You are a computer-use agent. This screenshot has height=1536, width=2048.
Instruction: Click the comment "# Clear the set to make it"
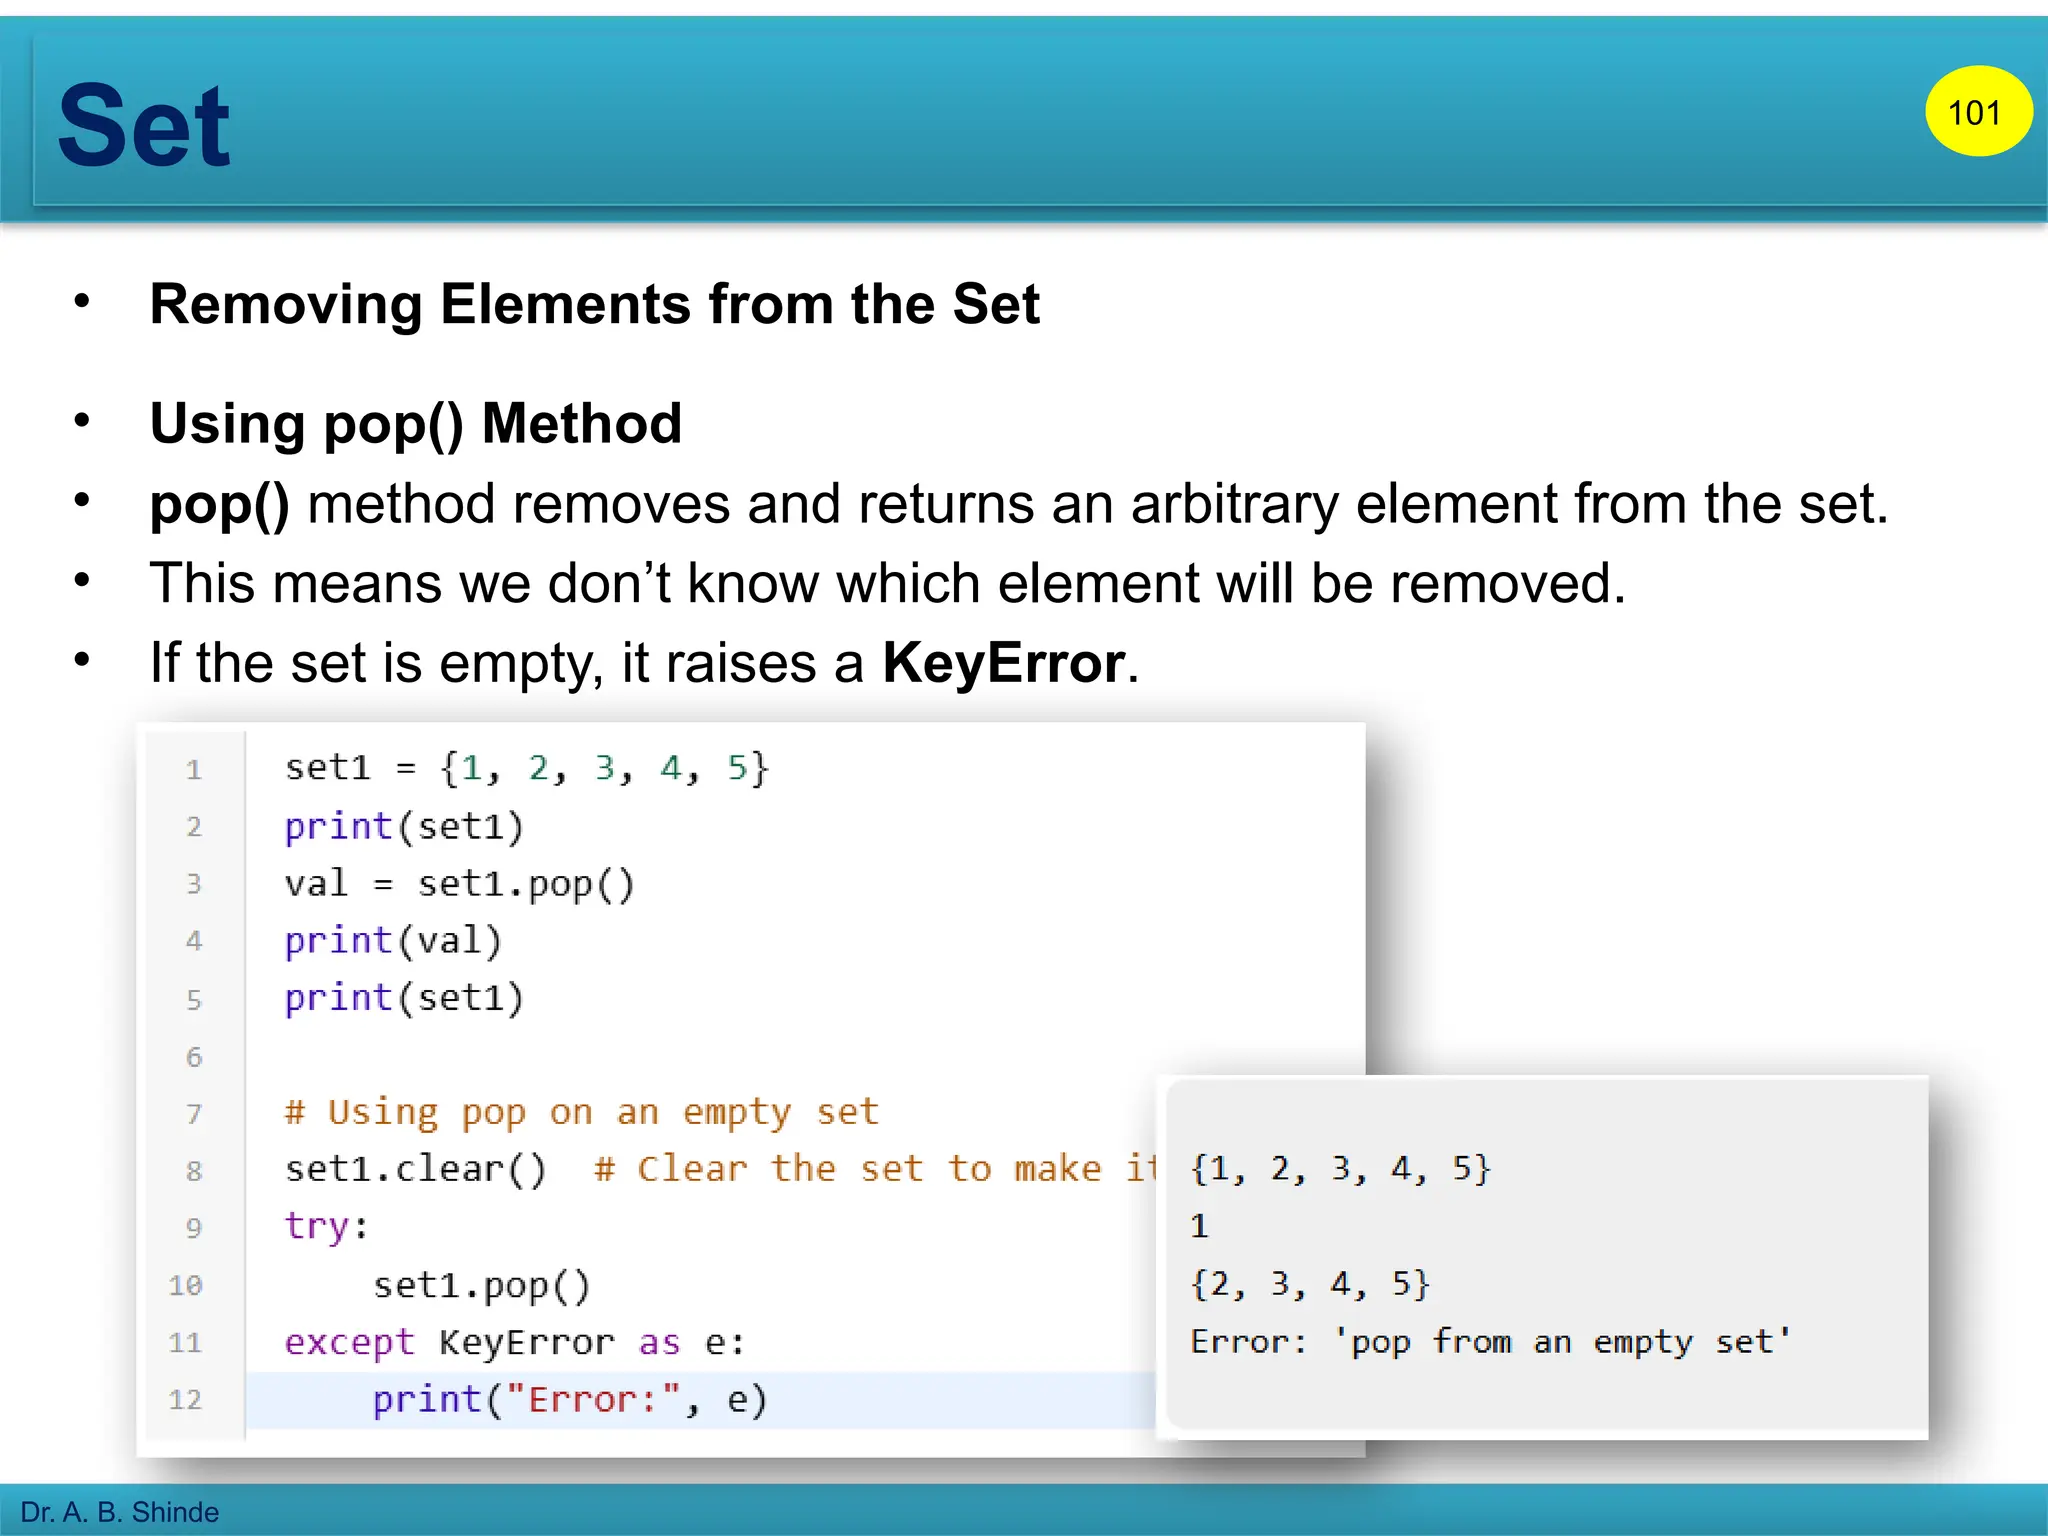pyautogui.click(x=875, y=1169)
